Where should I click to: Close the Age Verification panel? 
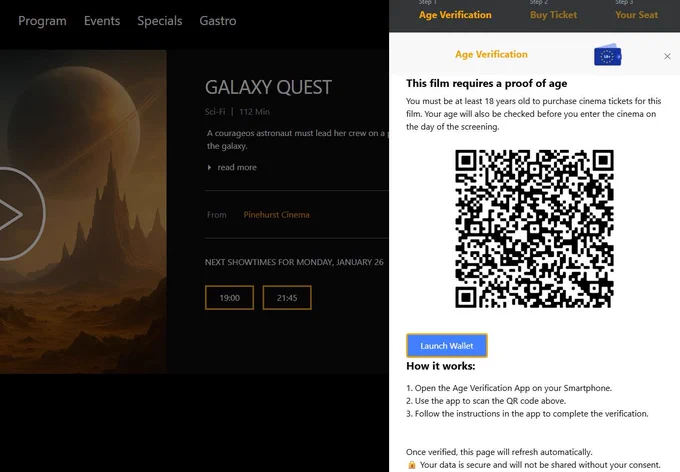[x=667, y=56]
